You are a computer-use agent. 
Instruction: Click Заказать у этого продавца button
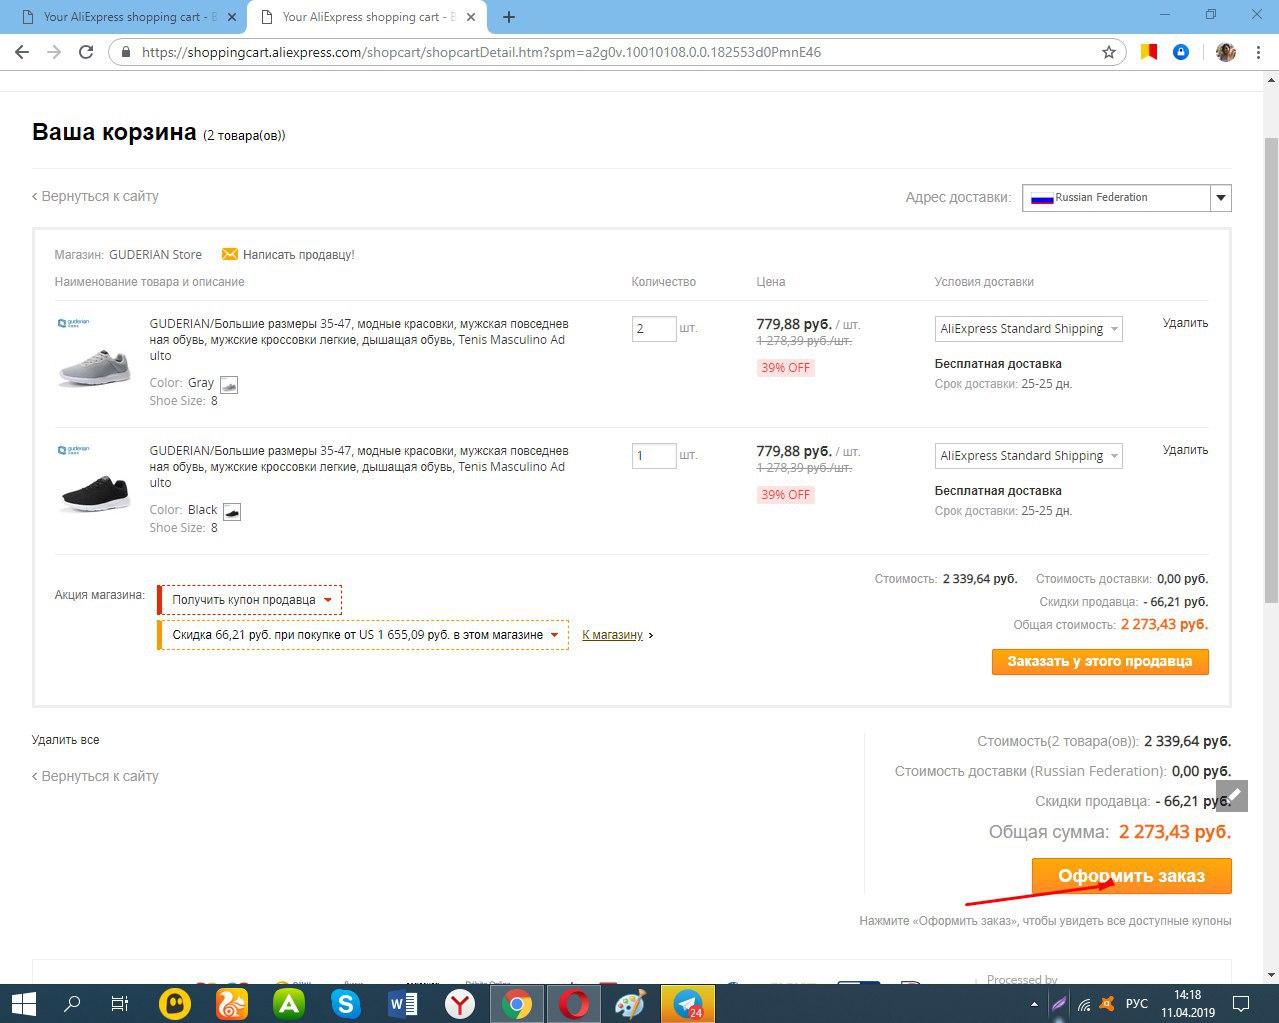(1100, 661)
